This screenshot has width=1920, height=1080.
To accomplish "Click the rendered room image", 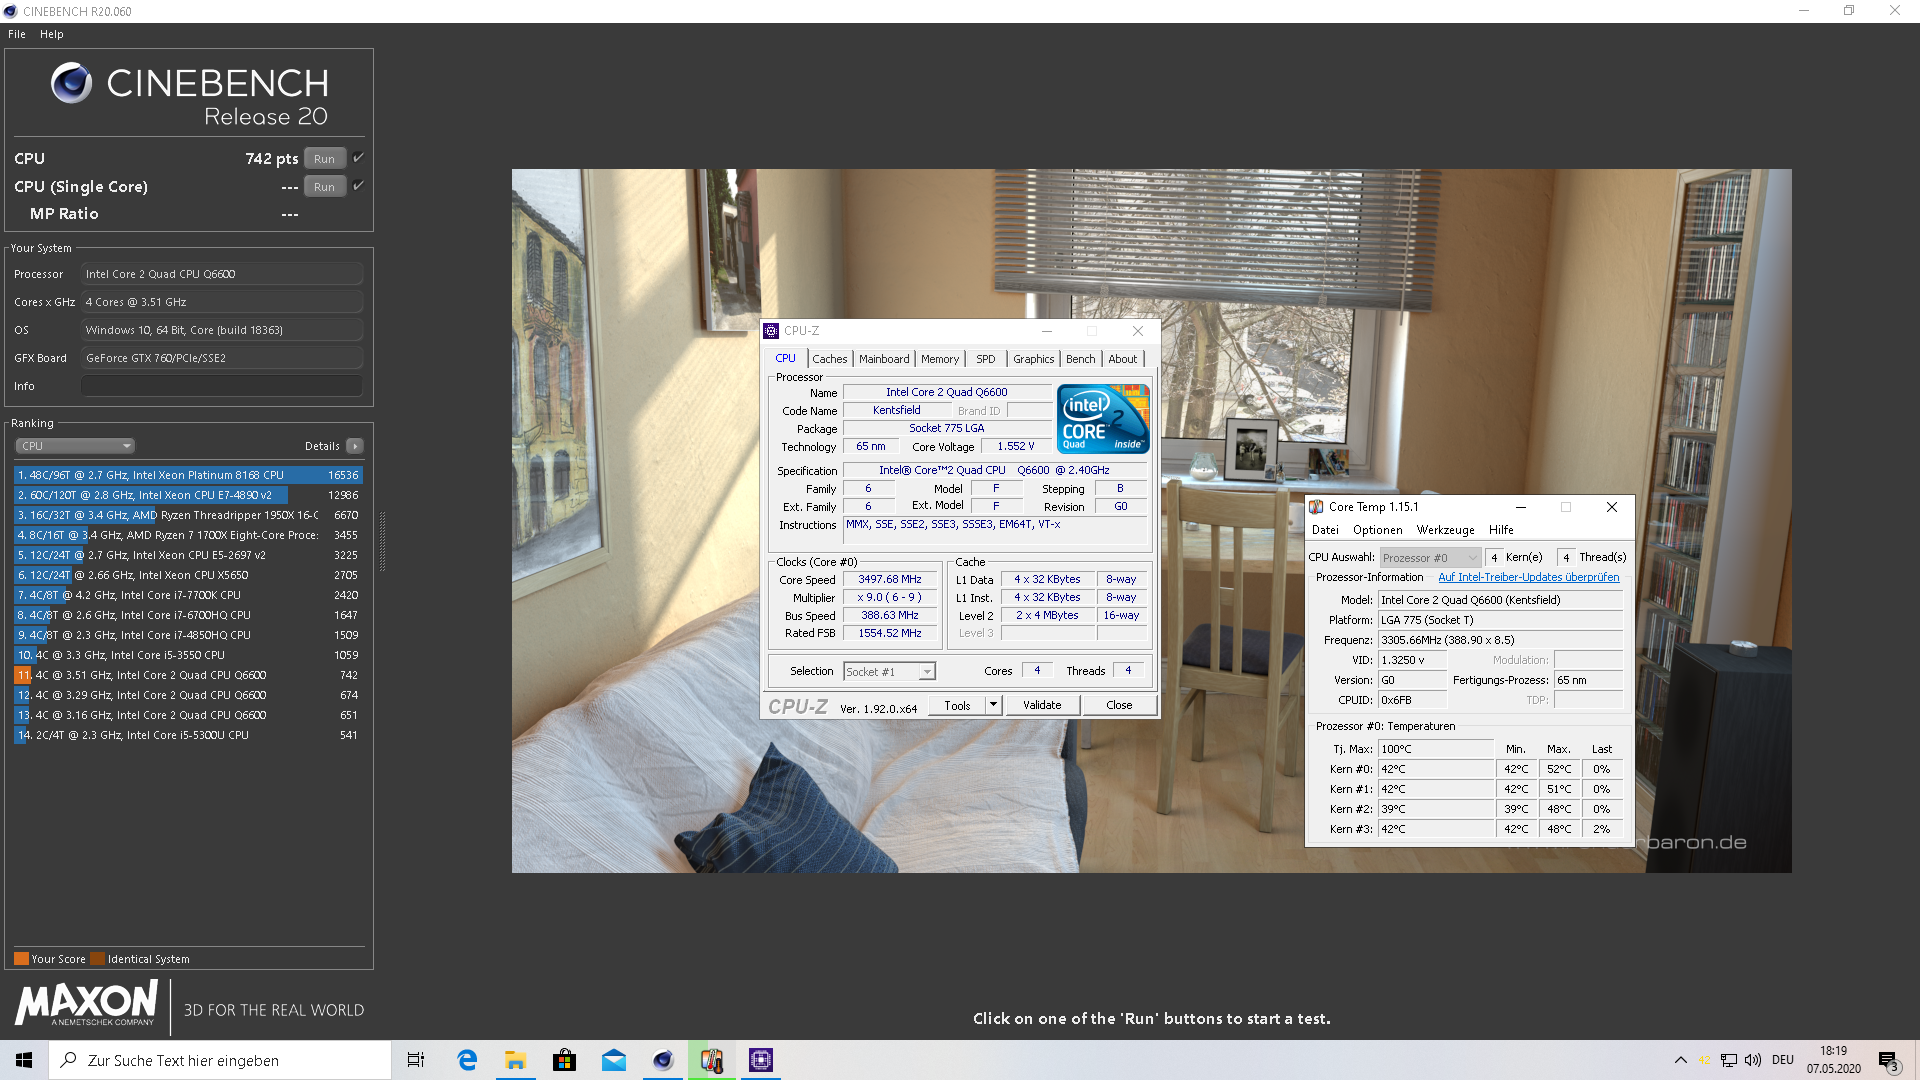I will pos(1152,521).
